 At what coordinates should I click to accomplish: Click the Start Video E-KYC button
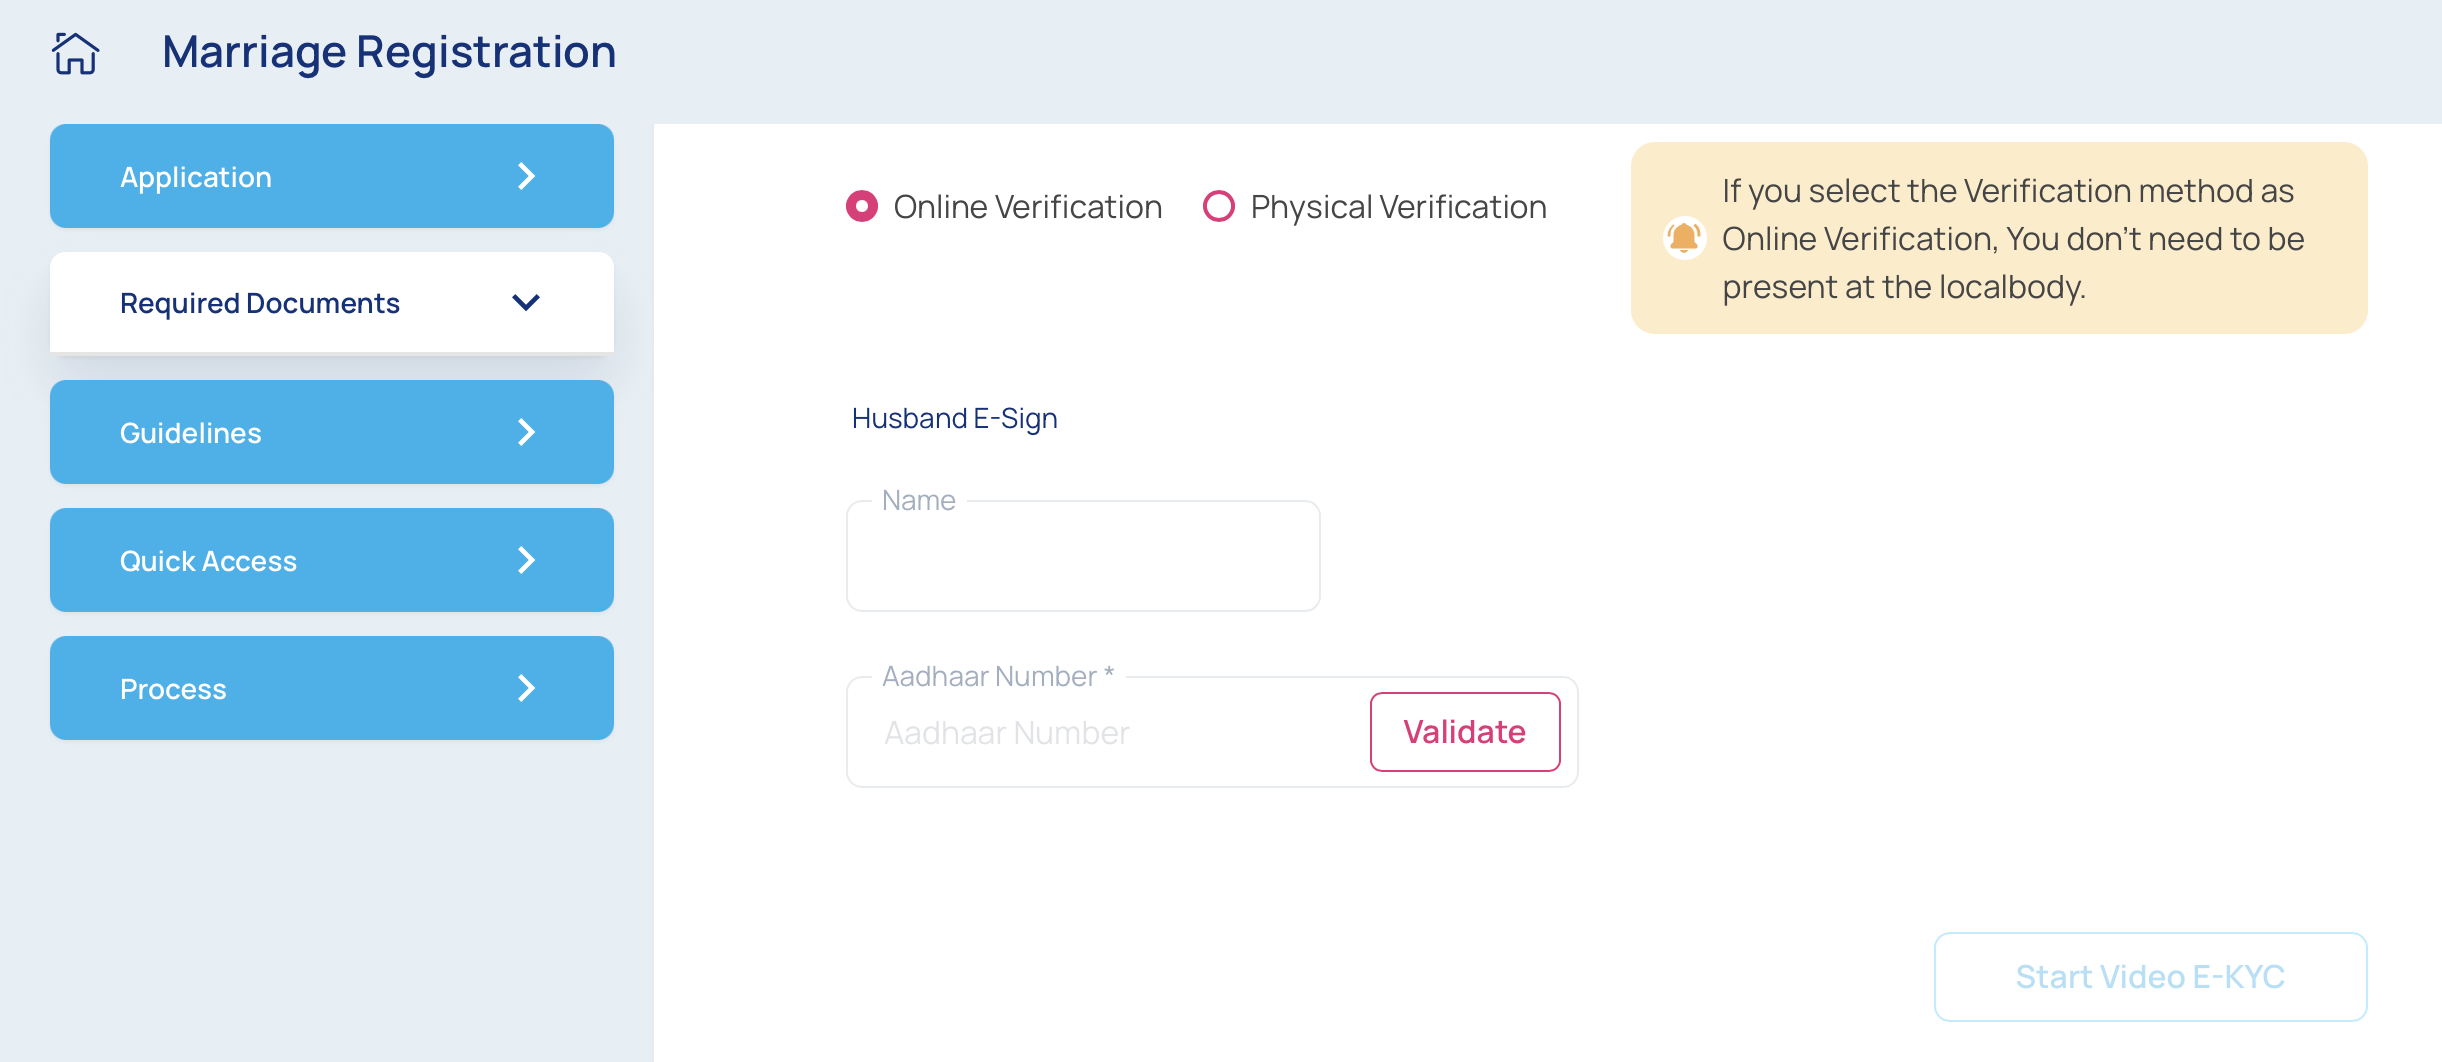tap(2150, 977)
